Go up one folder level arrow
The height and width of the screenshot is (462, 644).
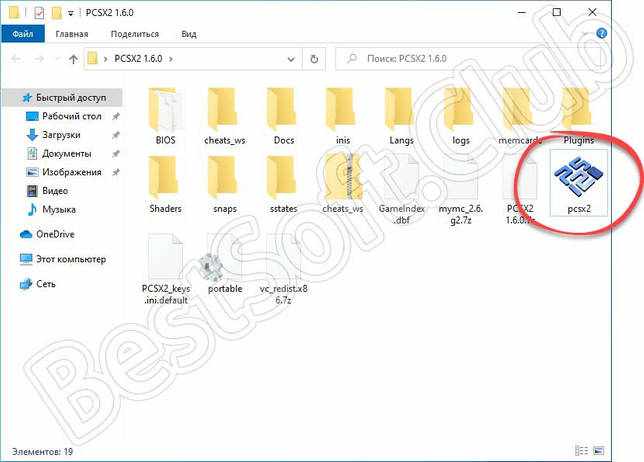click(x=73, y=59)
